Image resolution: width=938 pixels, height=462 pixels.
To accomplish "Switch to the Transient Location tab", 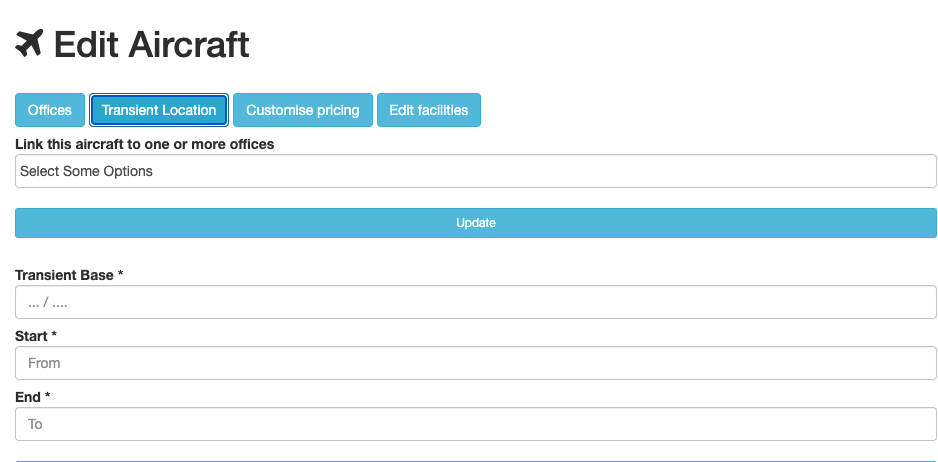I will pyautogui.click(x=159, y=110).
